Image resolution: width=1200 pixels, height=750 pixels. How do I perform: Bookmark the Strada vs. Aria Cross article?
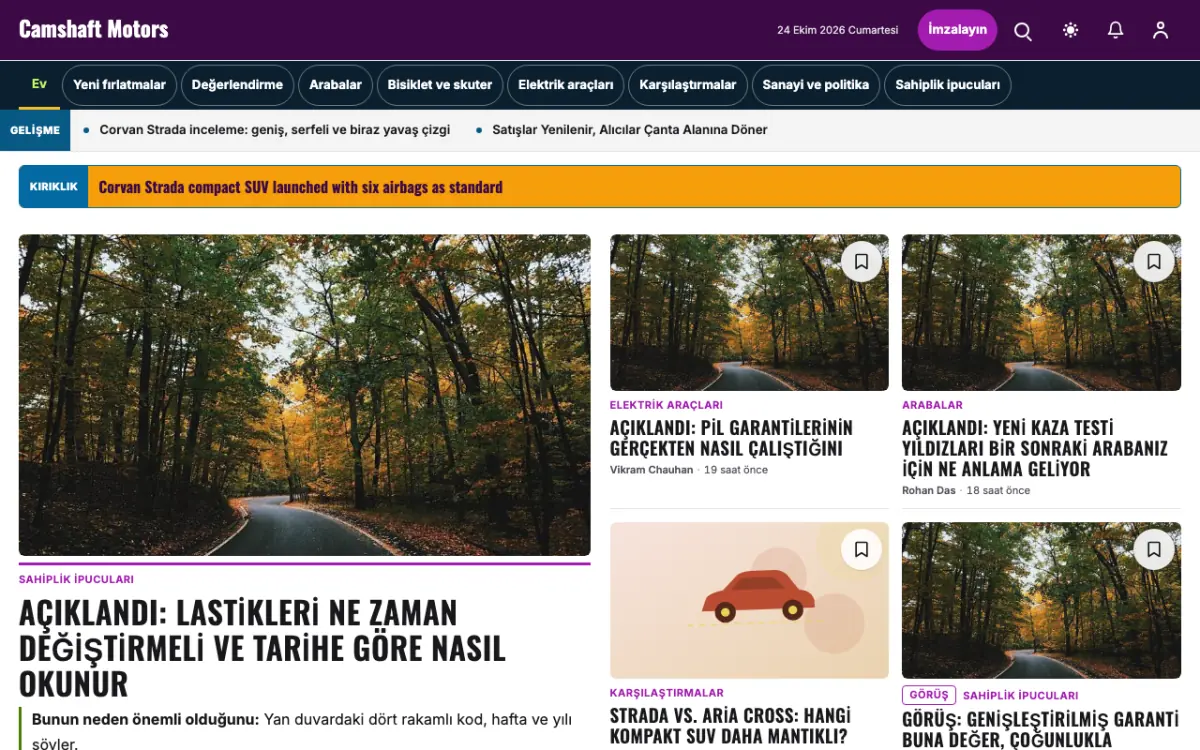861,549
